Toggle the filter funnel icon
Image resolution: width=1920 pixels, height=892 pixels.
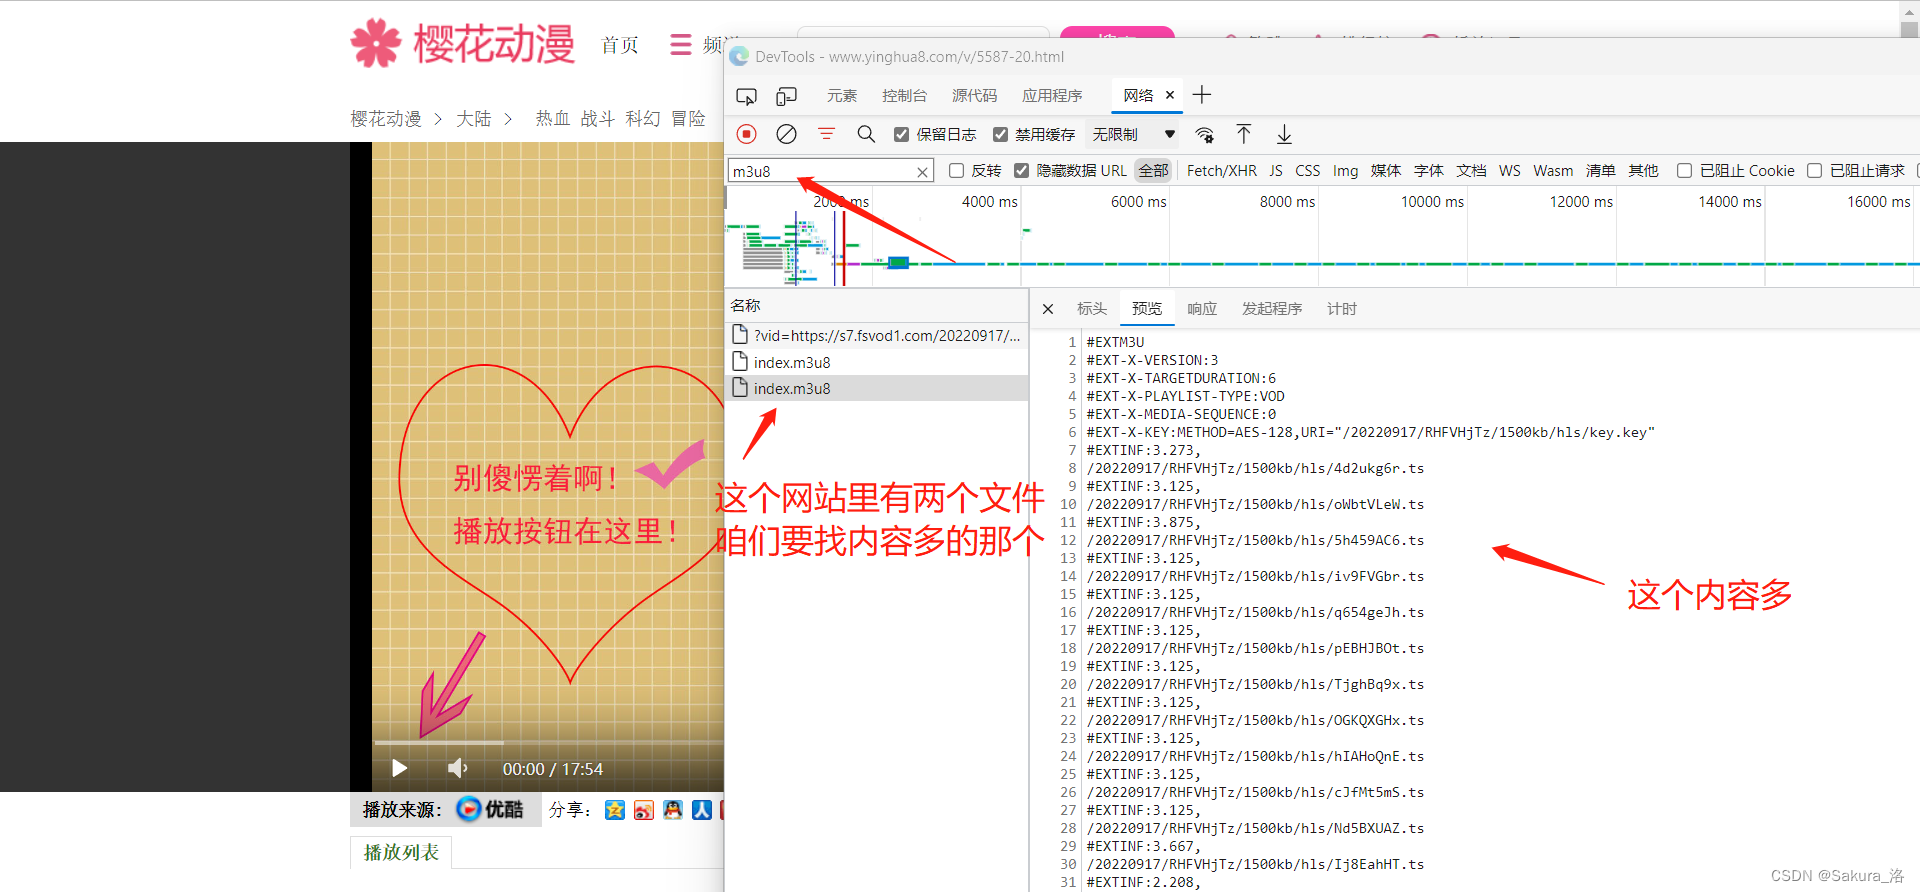(x=826, y=134)
